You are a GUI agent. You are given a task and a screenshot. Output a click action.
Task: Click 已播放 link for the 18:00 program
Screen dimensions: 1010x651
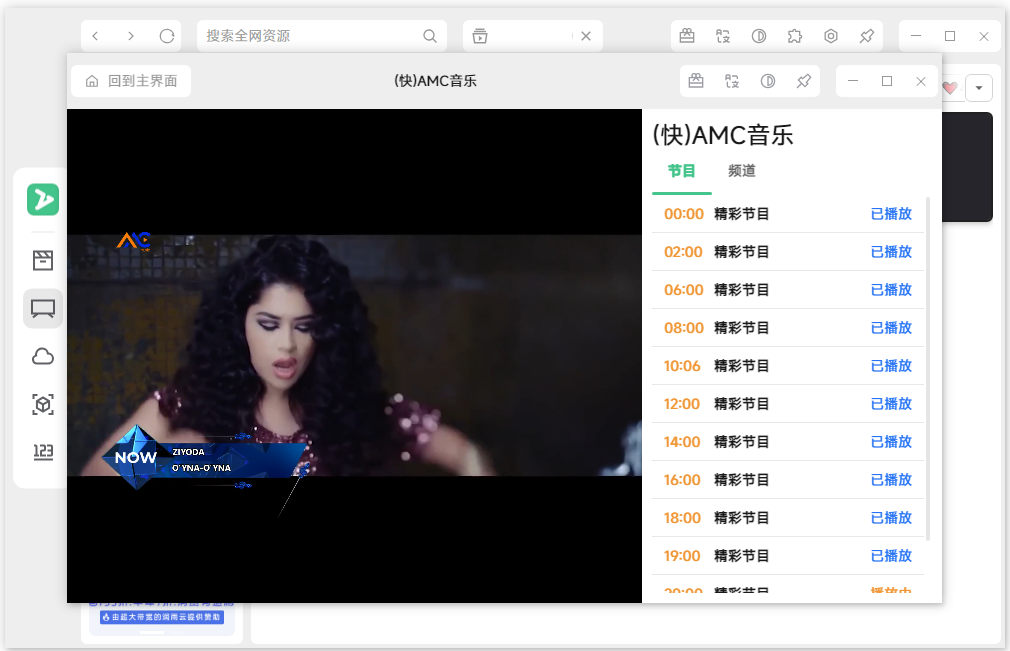click(x=891, y=518)
